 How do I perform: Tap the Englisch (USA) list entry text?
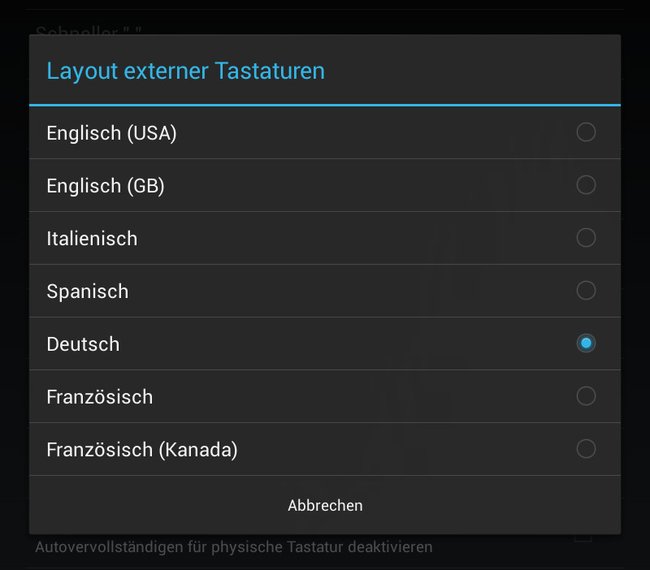112,133
